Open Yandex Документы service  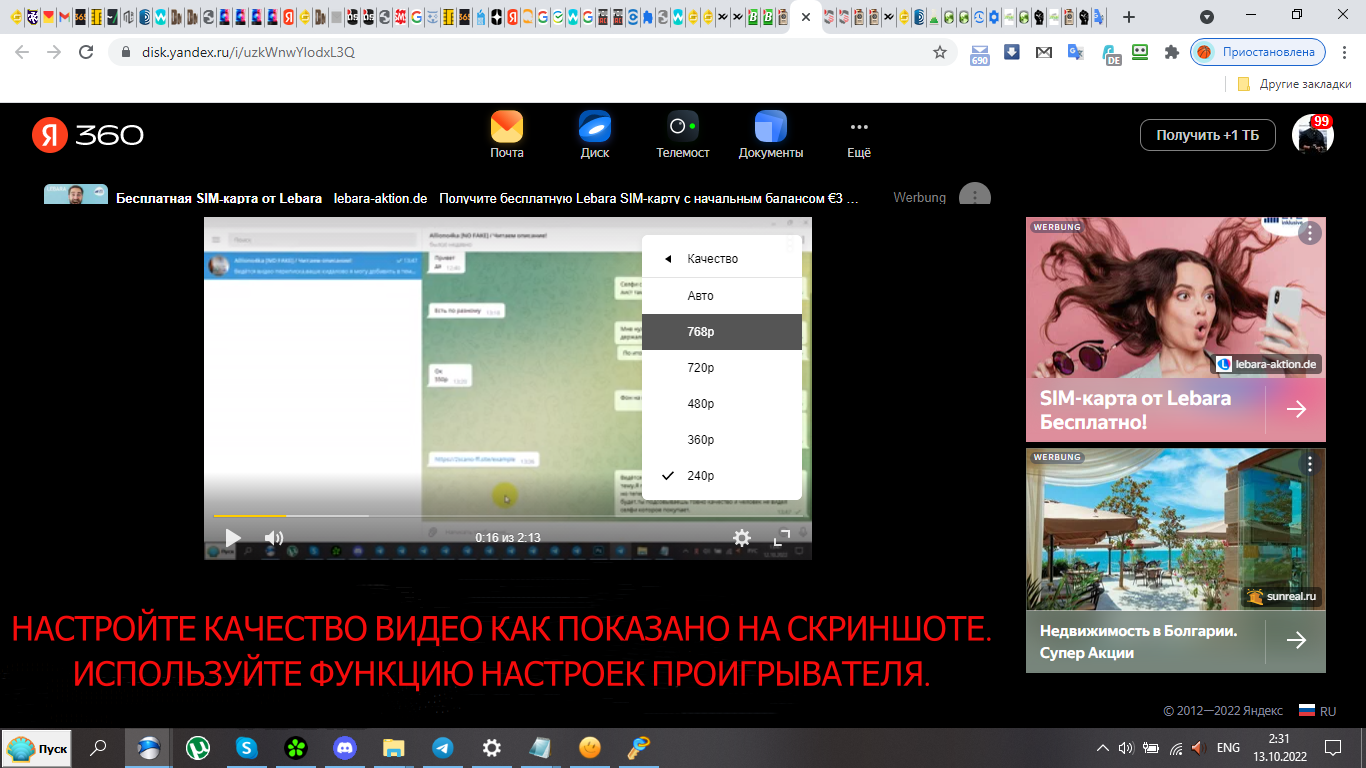click(771, 135)
